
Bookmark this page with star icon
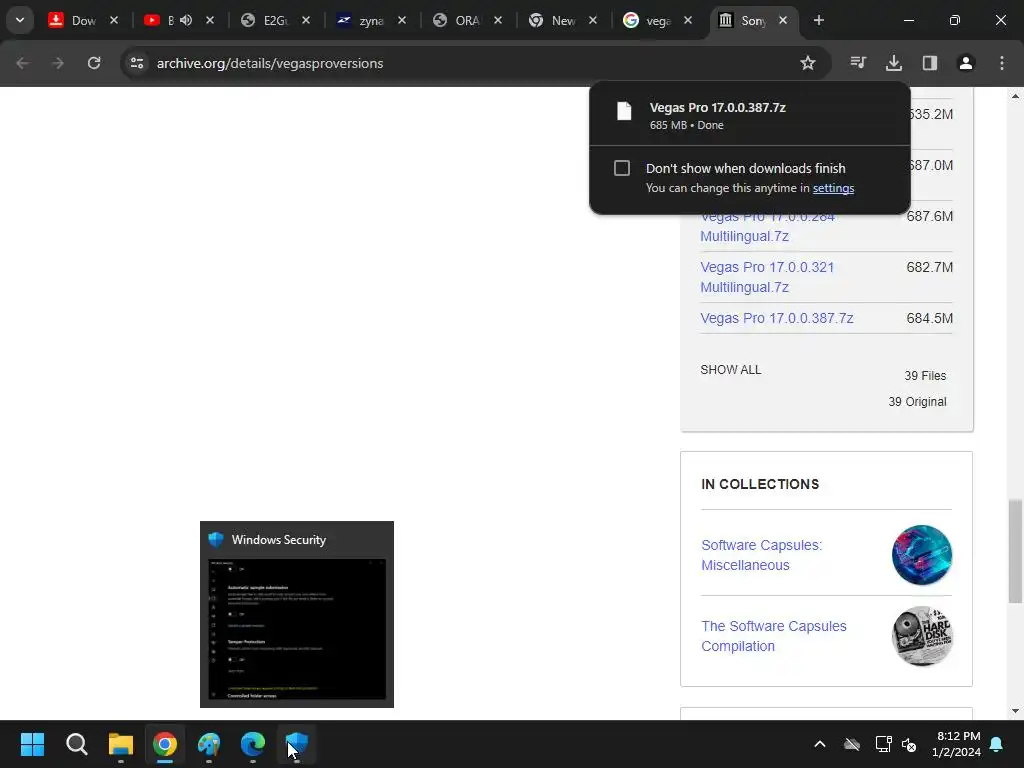coord(808,63)
